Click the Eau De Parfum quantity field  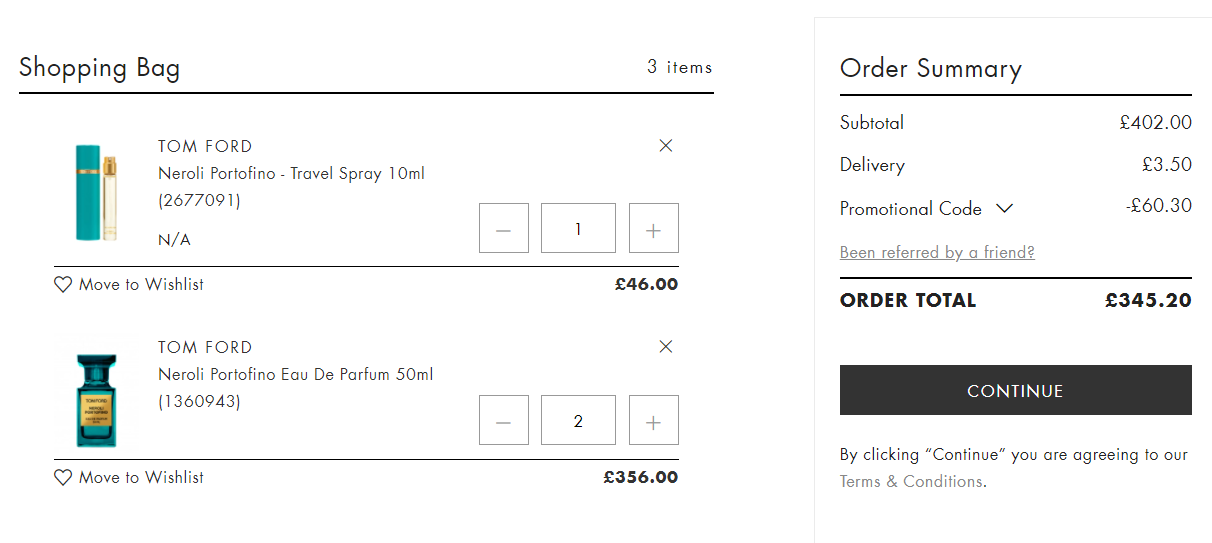578,420
